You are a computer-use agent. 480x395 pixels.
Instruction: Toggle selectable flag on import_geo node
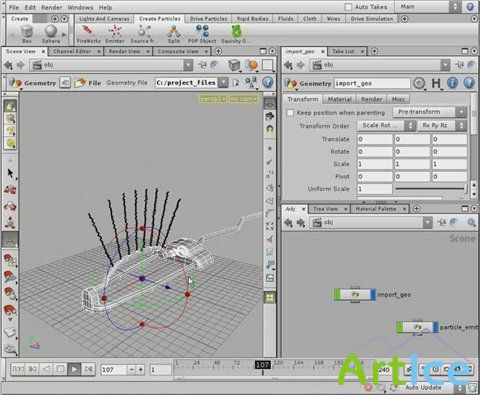(x=337, y=295)
